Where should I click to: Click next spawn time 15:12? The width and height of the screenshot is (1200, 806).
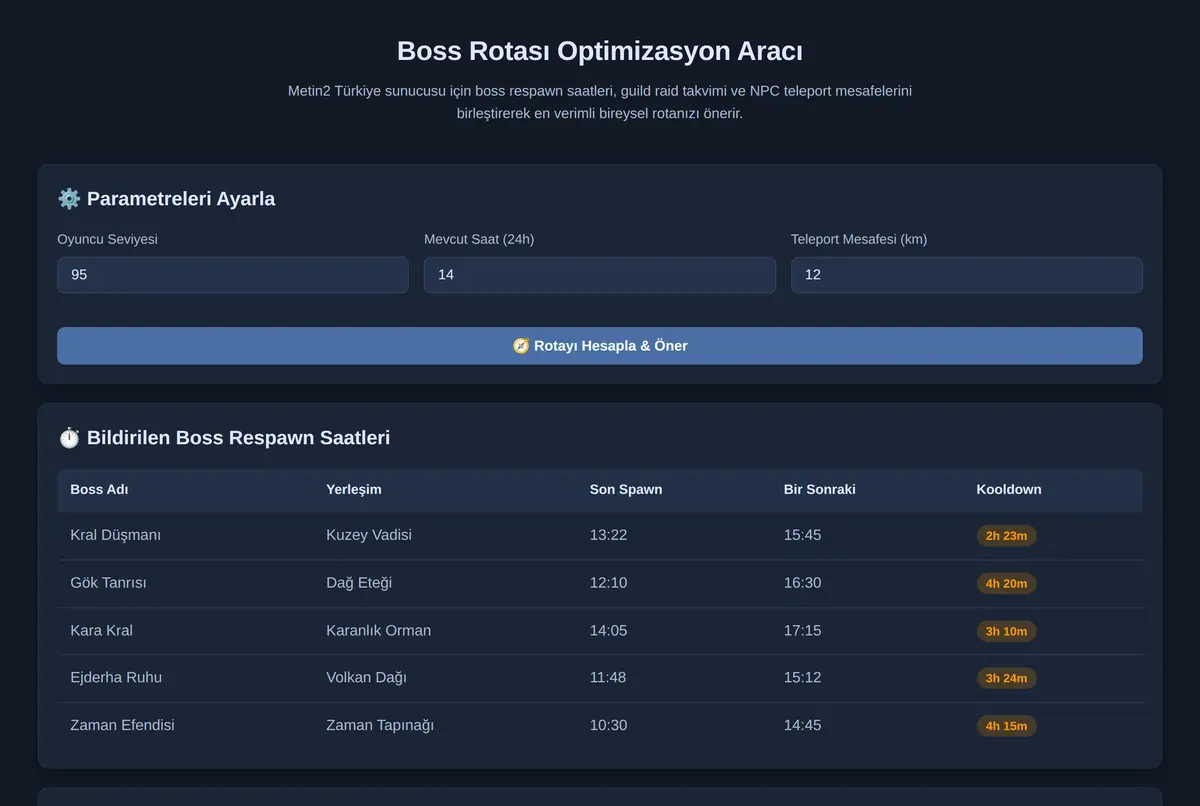[803, 677]
